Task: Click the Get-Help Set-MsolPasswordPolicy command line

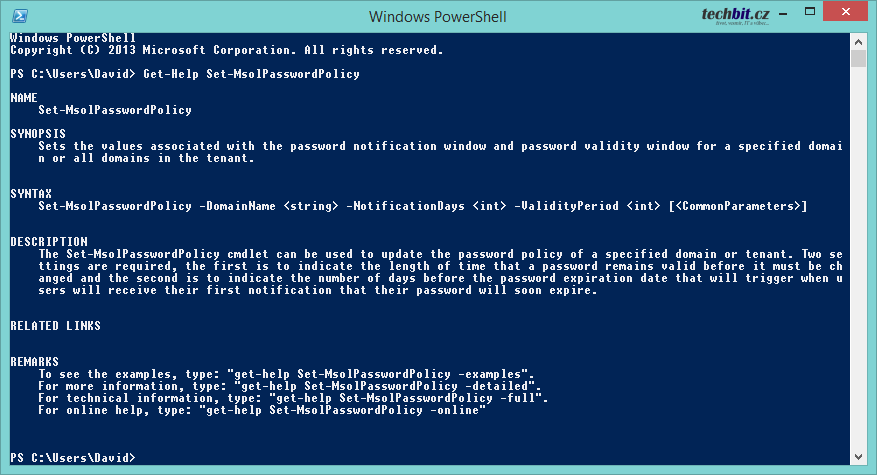Action: 185,74
